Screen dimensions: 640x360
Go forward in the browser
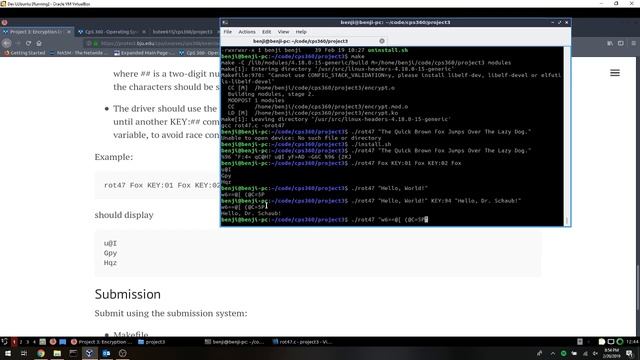pyautogui.click(x=18, y=43)
